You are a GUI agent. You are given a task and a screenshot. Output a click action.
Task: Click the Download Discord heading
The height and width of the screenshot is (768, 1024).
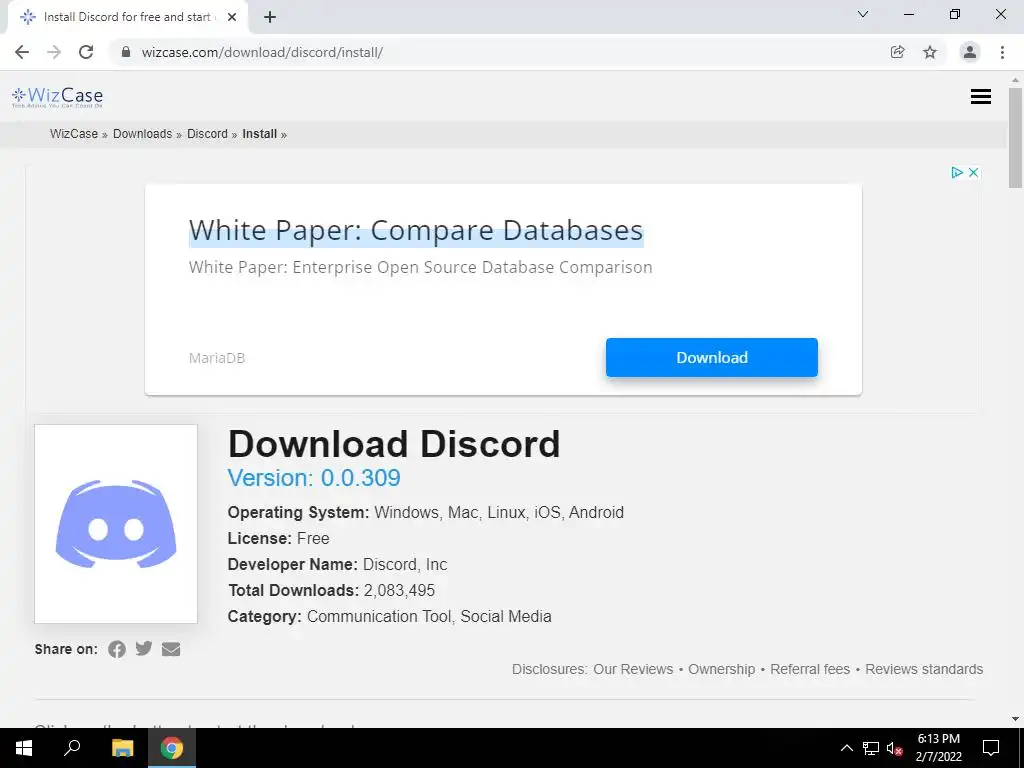394,444
